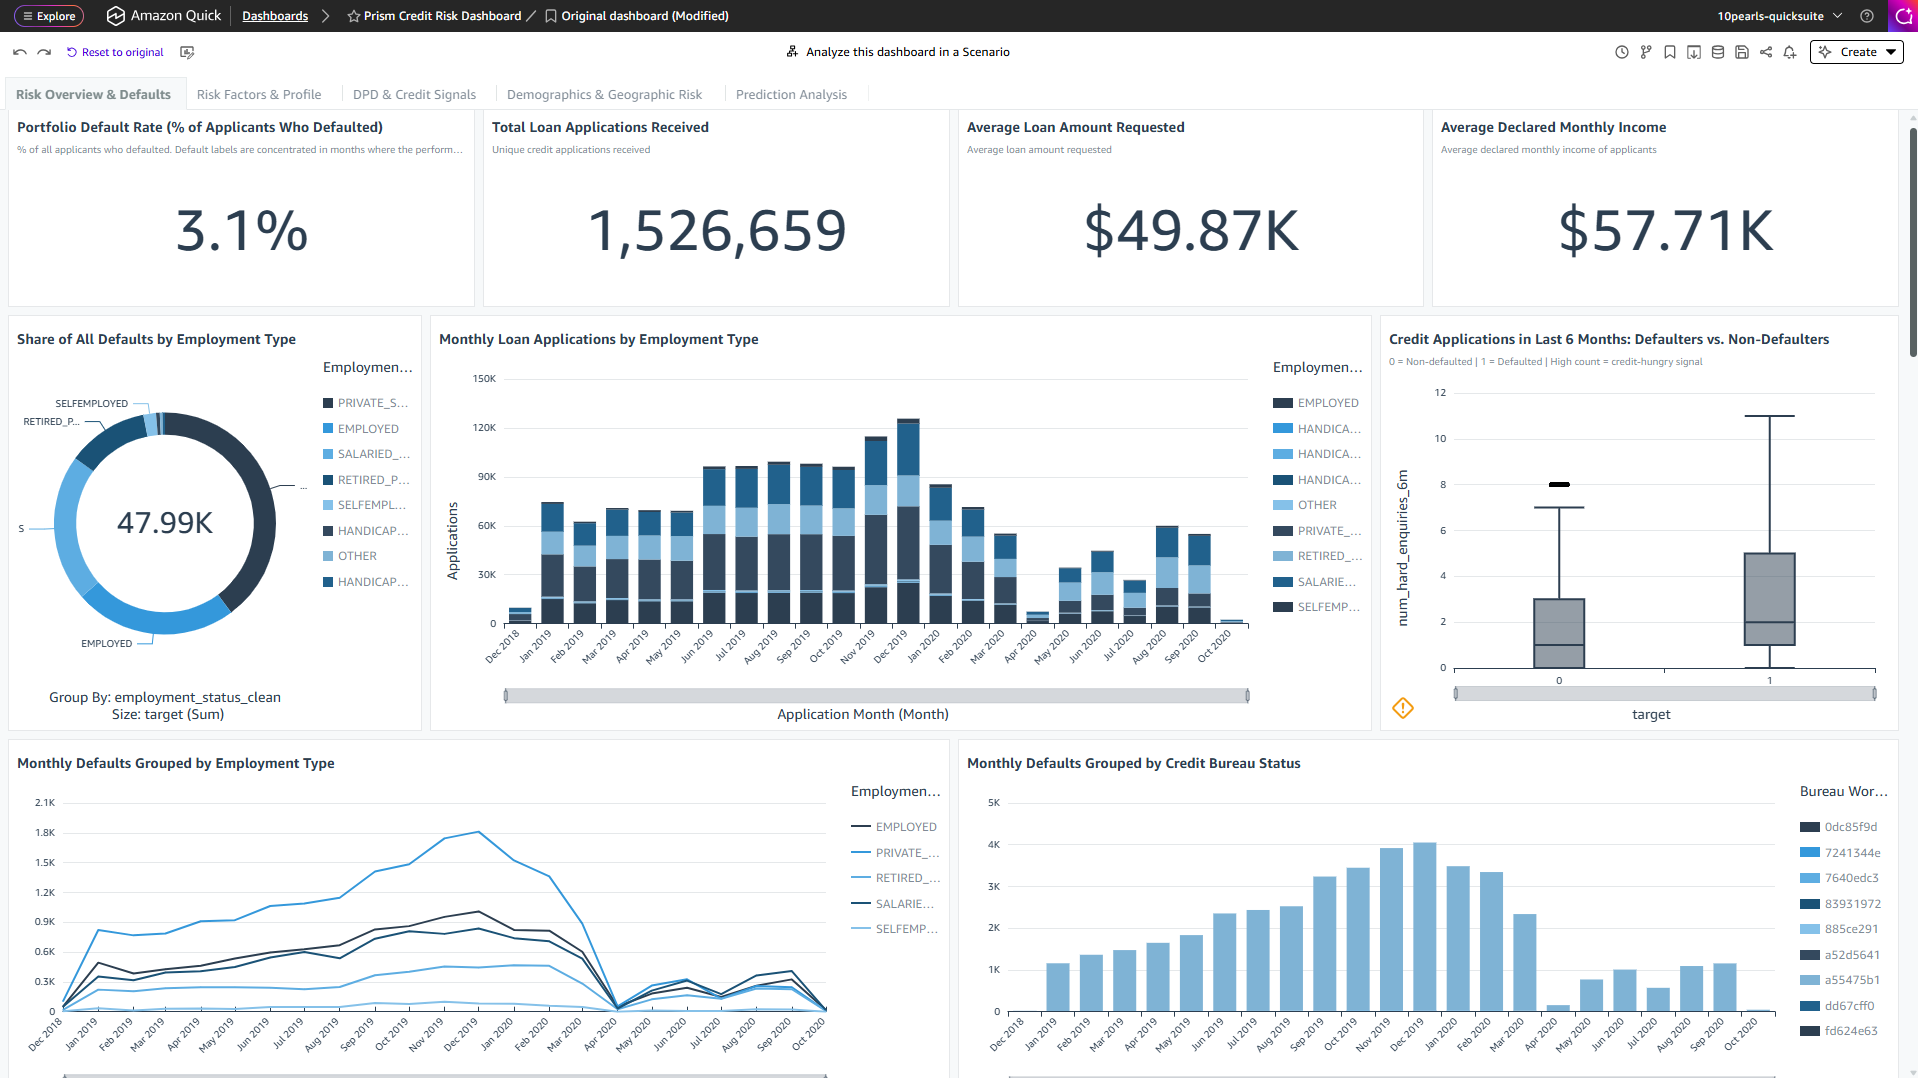The height and width of the screenshot is (1078, 1918).
Task: Open the Prediction Analysis tab
Action: [x=791, y=94]
